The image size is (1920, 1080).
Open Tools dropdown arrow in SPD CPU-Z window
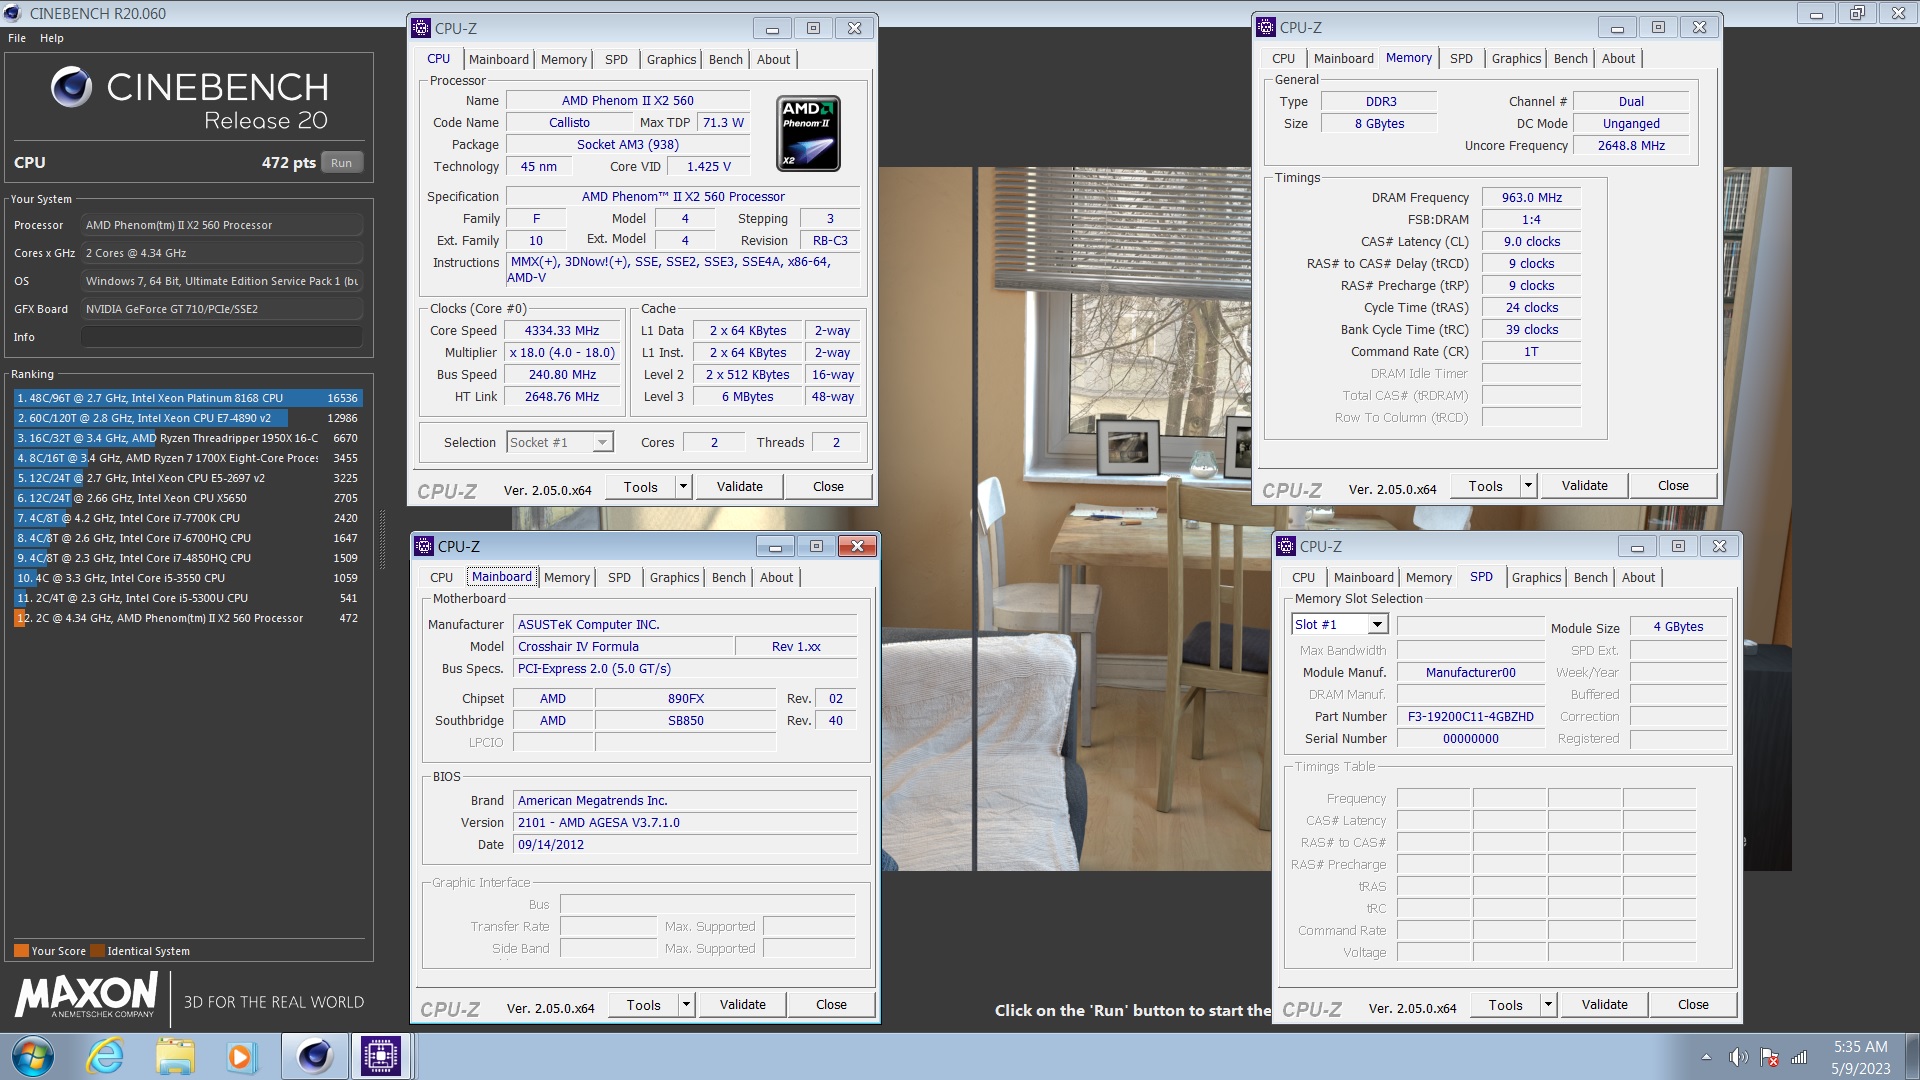pos(1548,1005)
